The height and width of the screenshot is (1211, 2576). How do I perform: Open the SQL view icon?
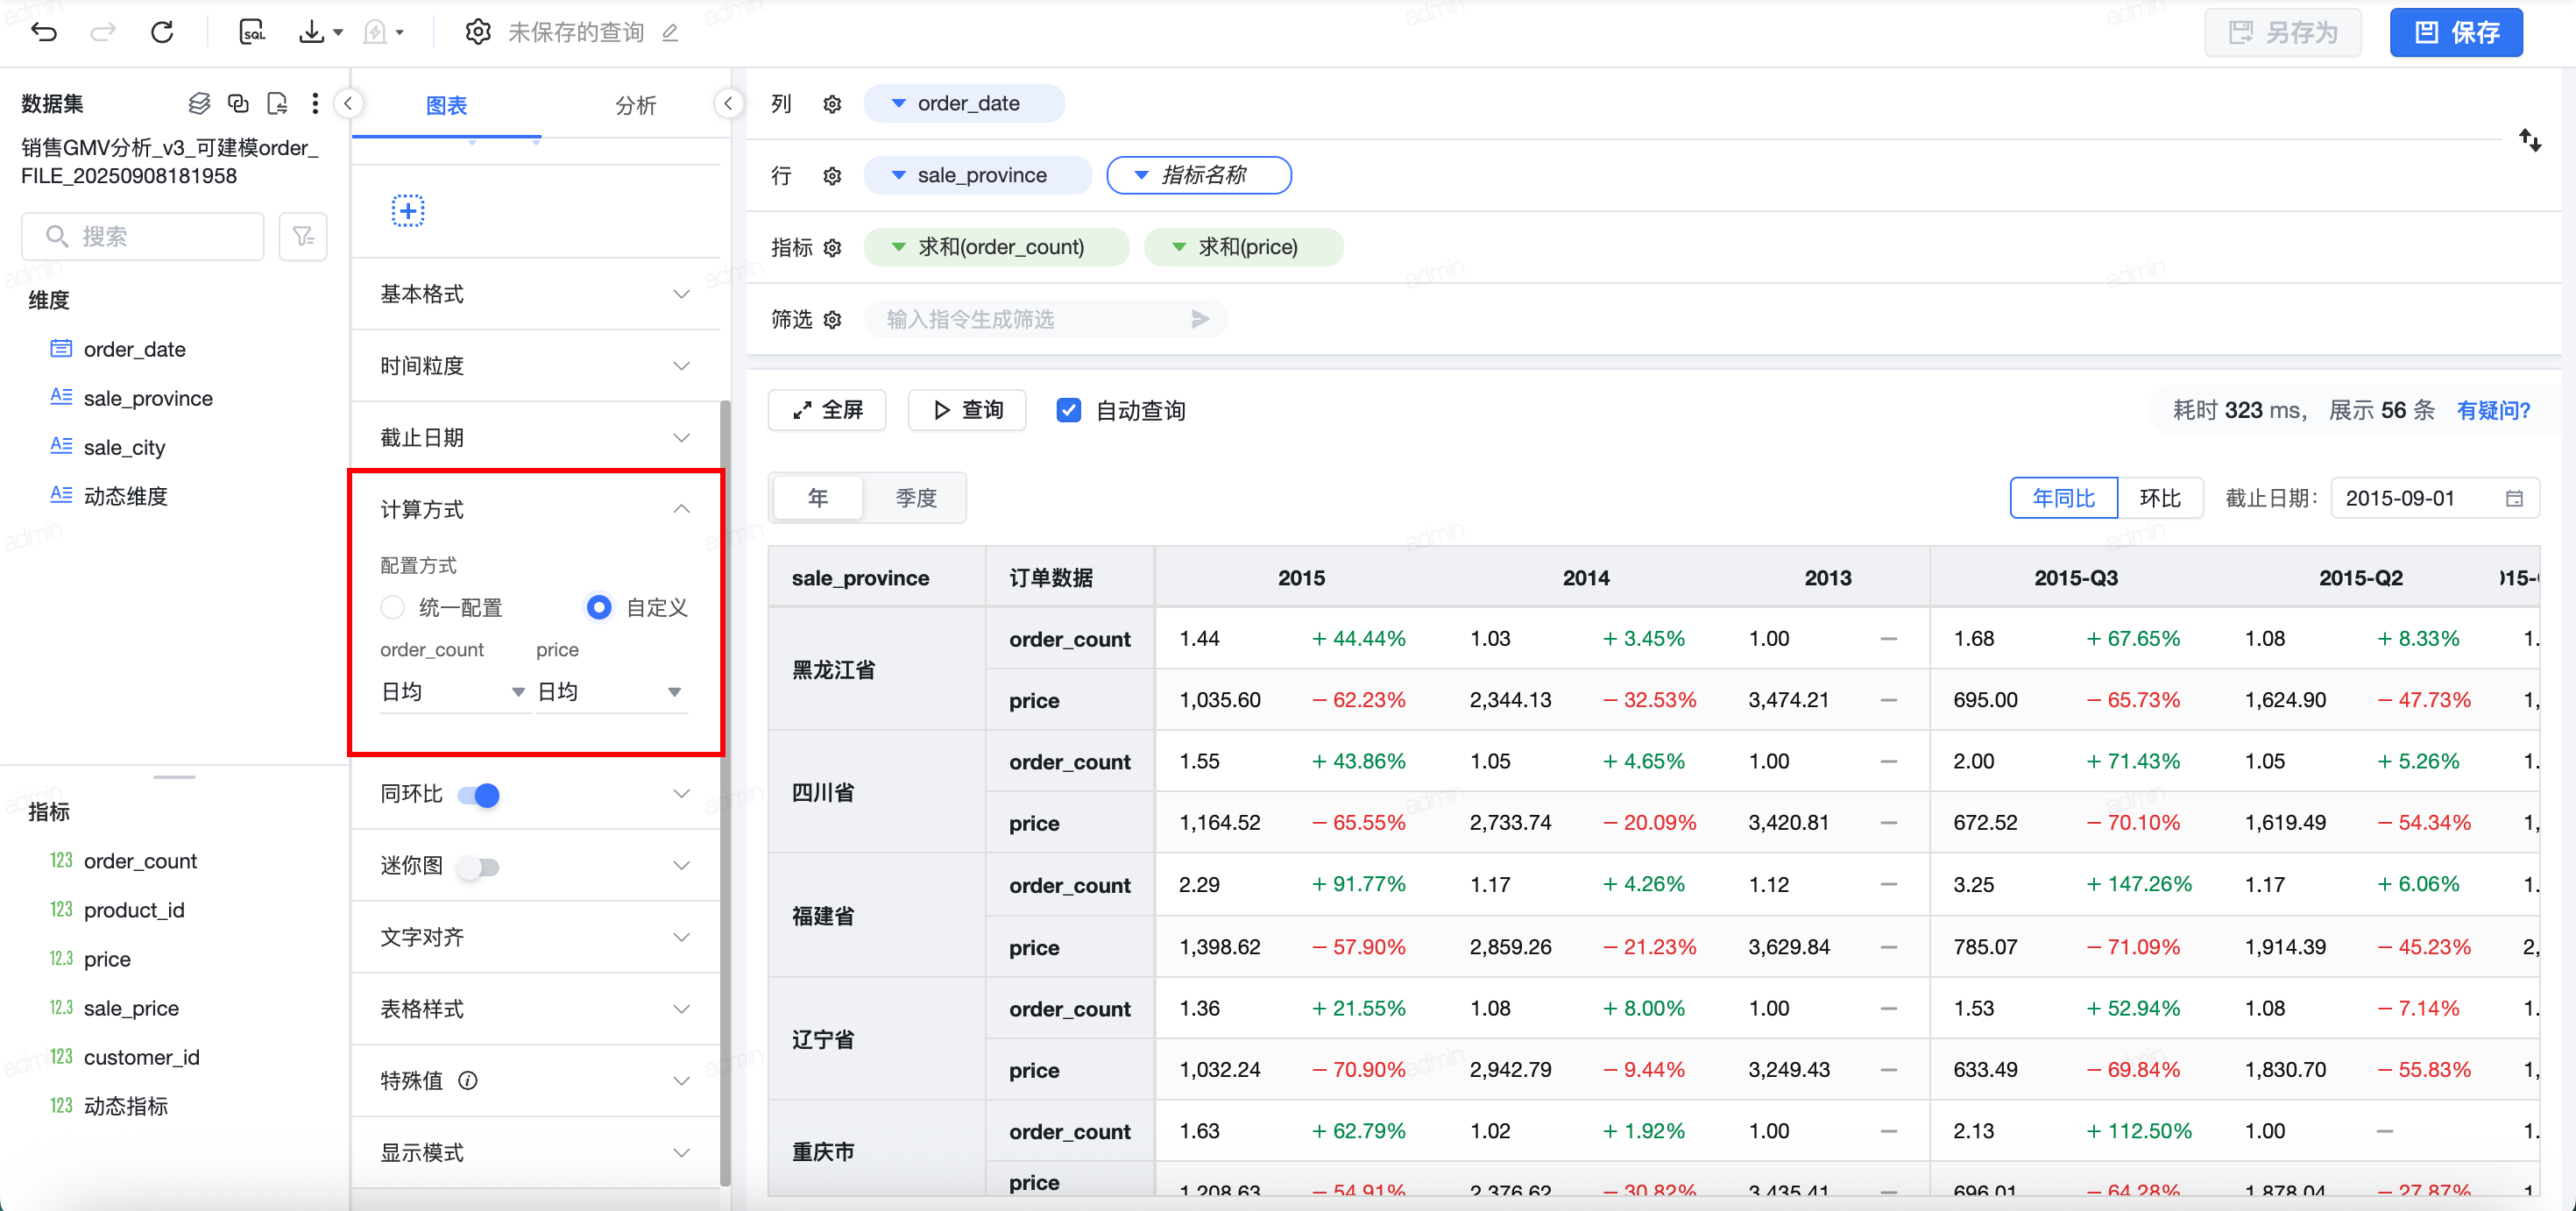click(x=252, y=32)
